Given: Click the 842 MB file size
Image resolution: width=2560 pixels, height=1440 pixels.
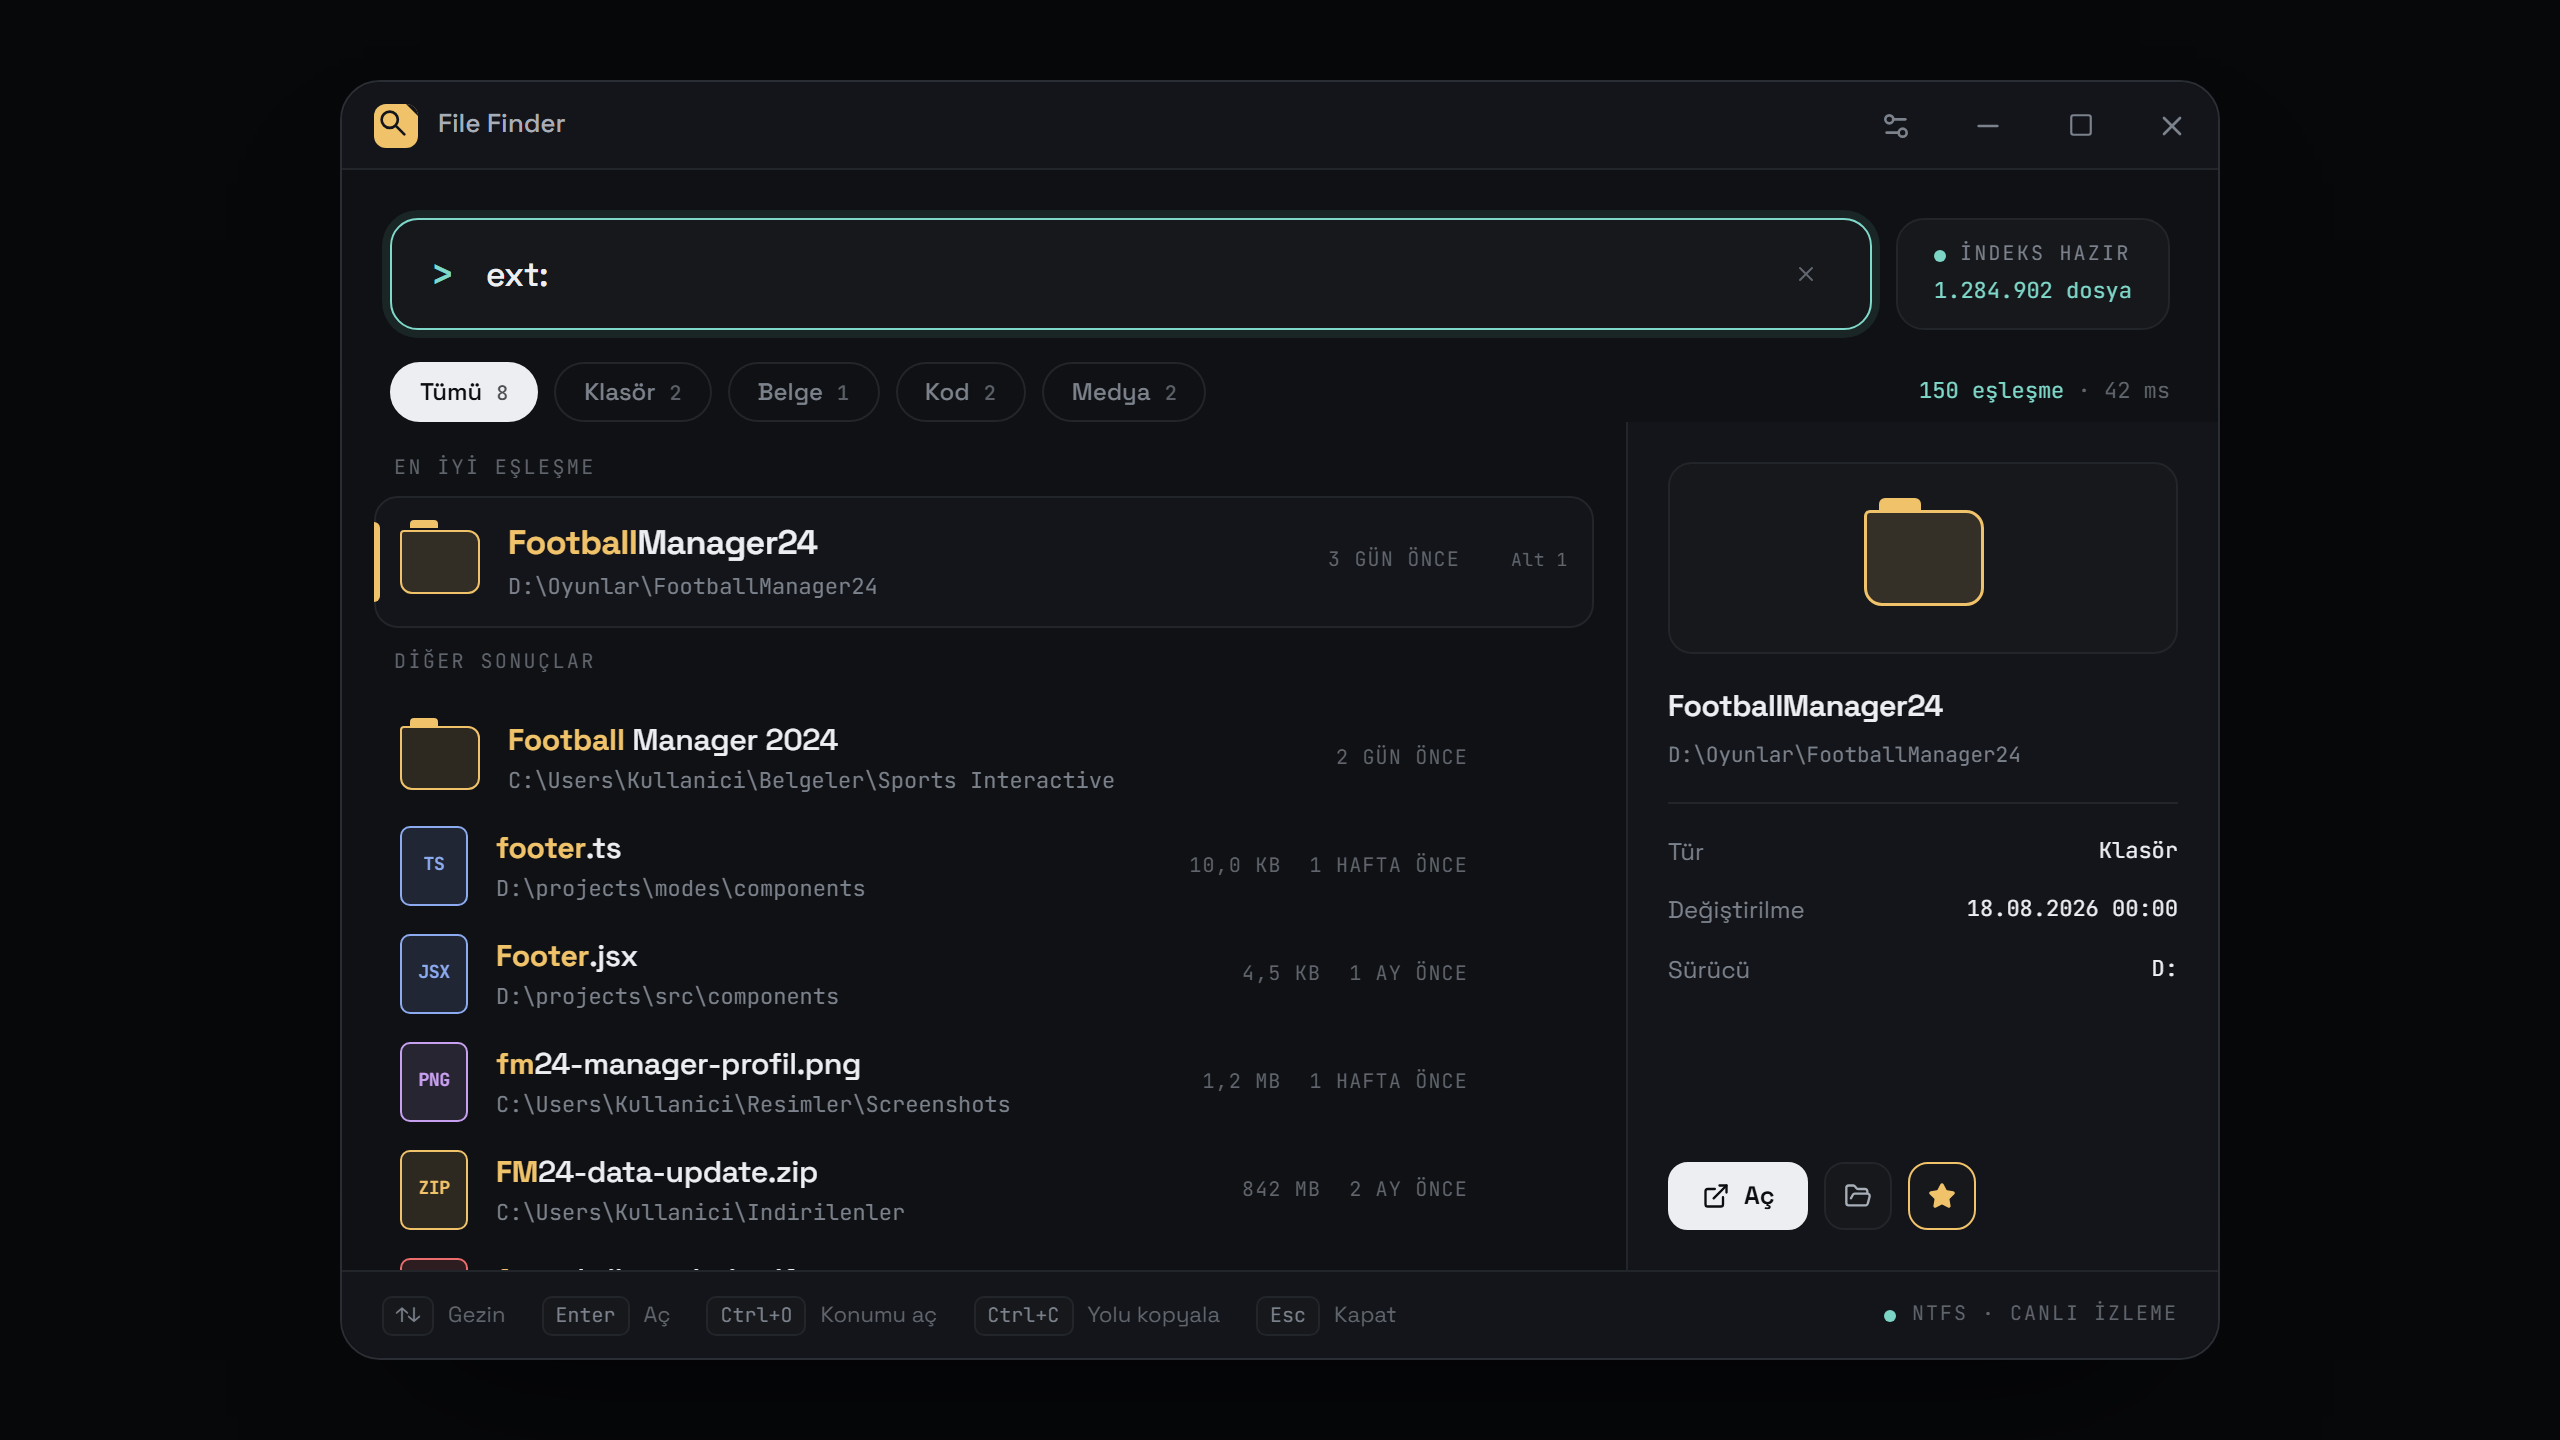Looking at the screenshot, I should (x=1281, y=1189).
